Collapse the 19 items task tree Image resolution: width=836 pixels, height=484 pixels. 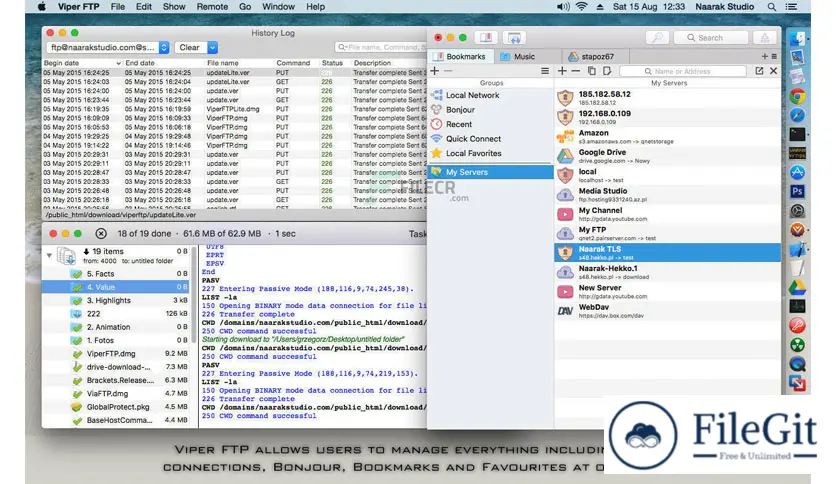coord(49,255)
